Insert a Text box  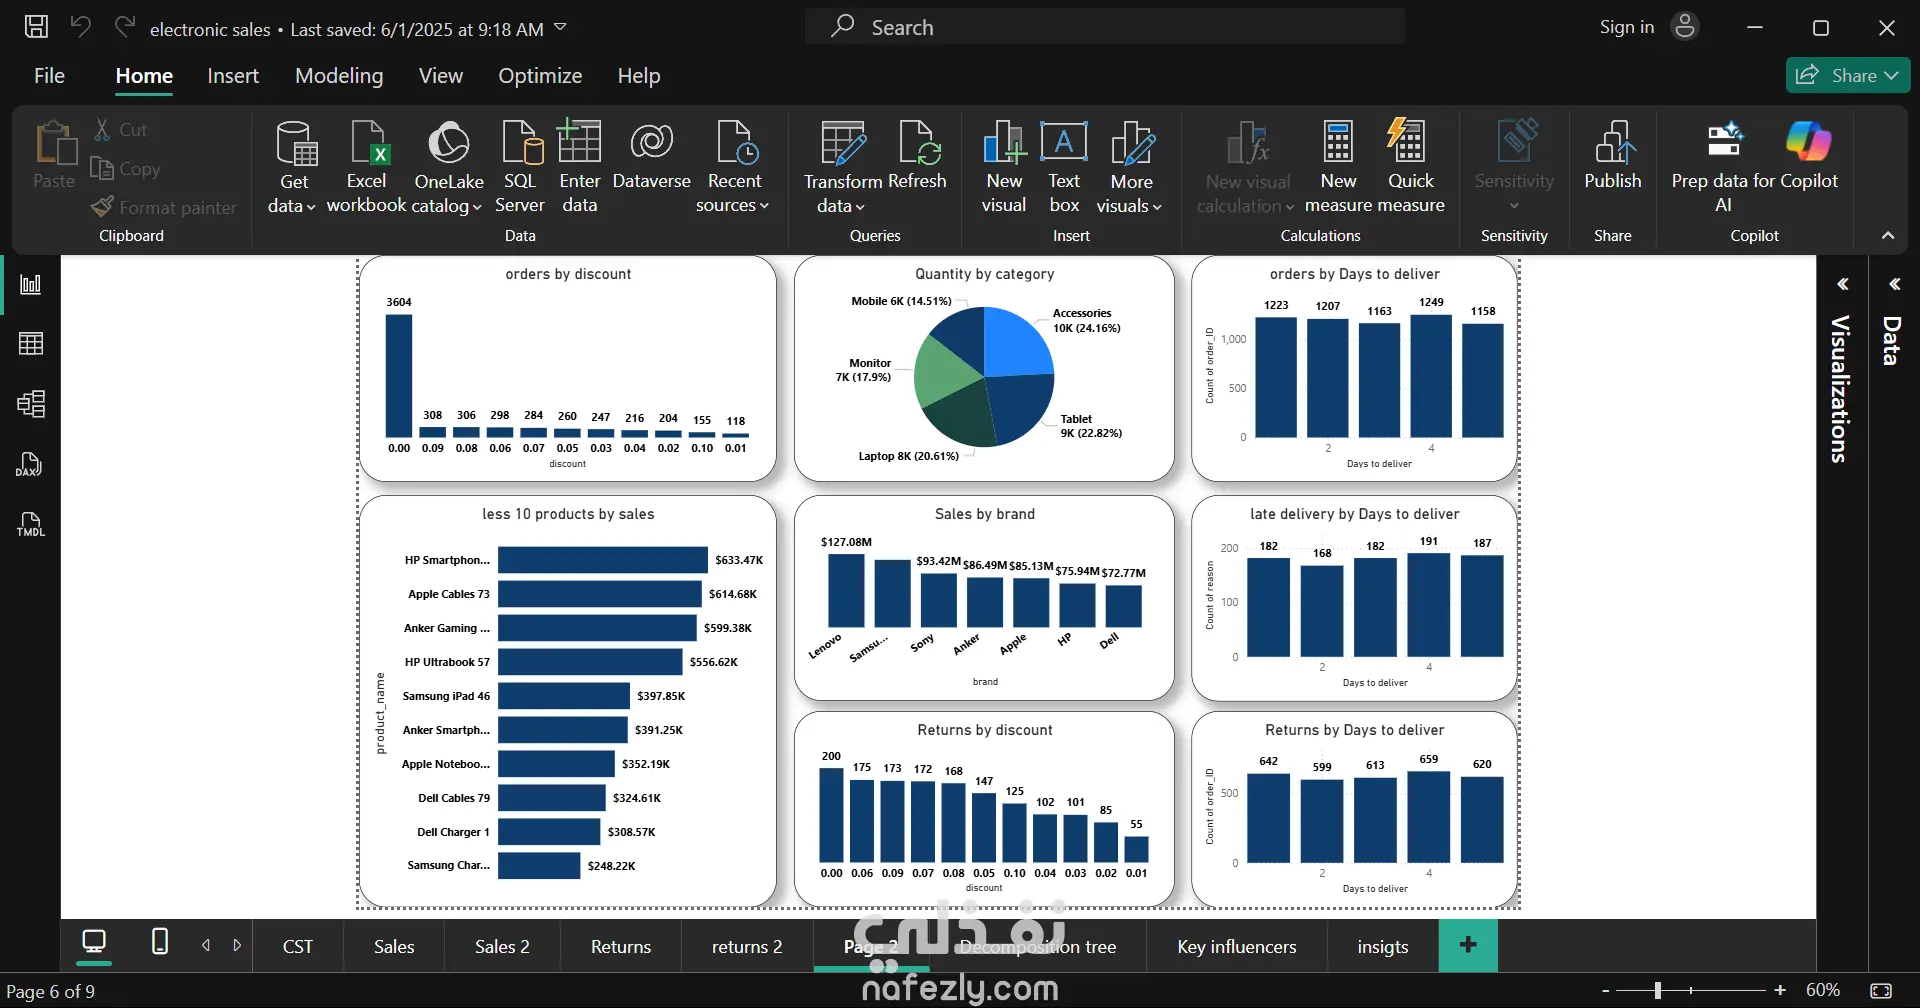click(1064, 167)
